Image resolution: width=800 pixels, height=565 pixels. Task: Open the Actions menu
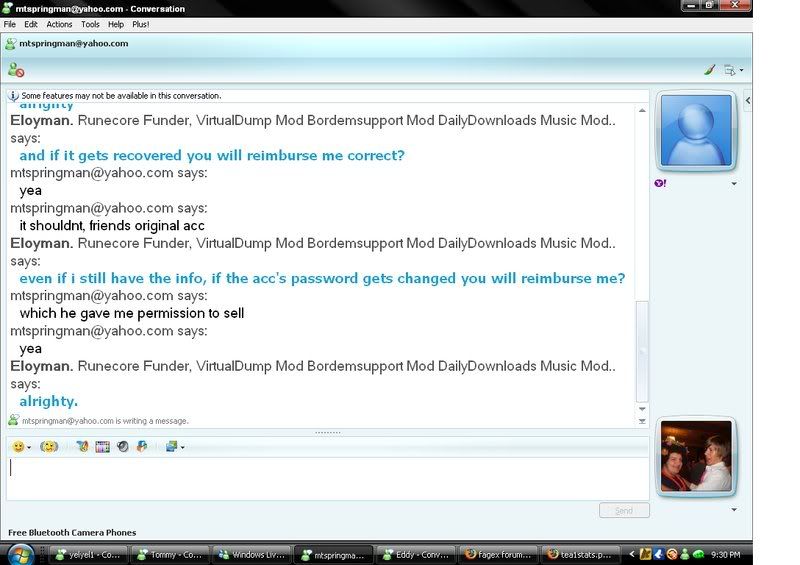point(59,24)
